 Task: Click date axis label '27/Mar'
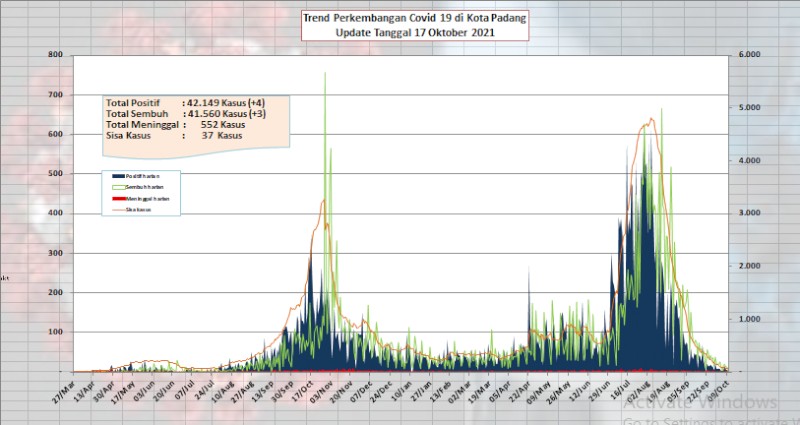[x=63, y=392]
